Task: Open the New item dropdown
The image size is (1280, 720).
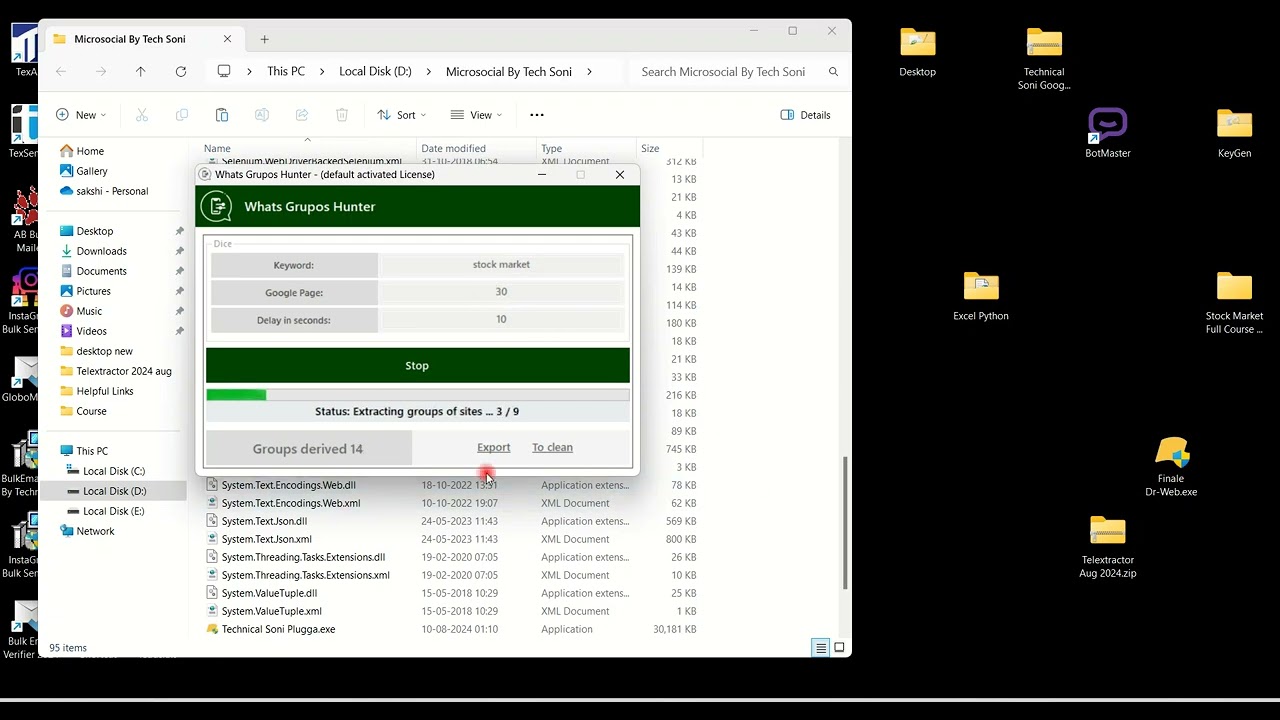Action: [81, 115]
